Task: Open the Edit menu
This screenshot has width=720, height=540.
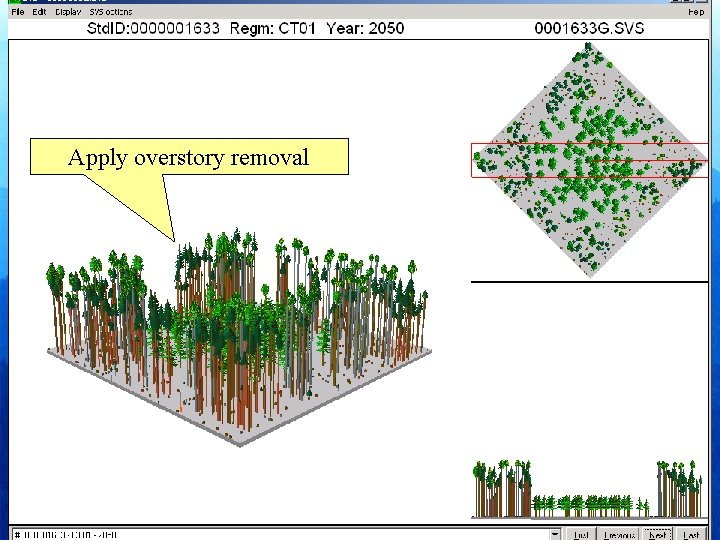Action: point(39,12)
